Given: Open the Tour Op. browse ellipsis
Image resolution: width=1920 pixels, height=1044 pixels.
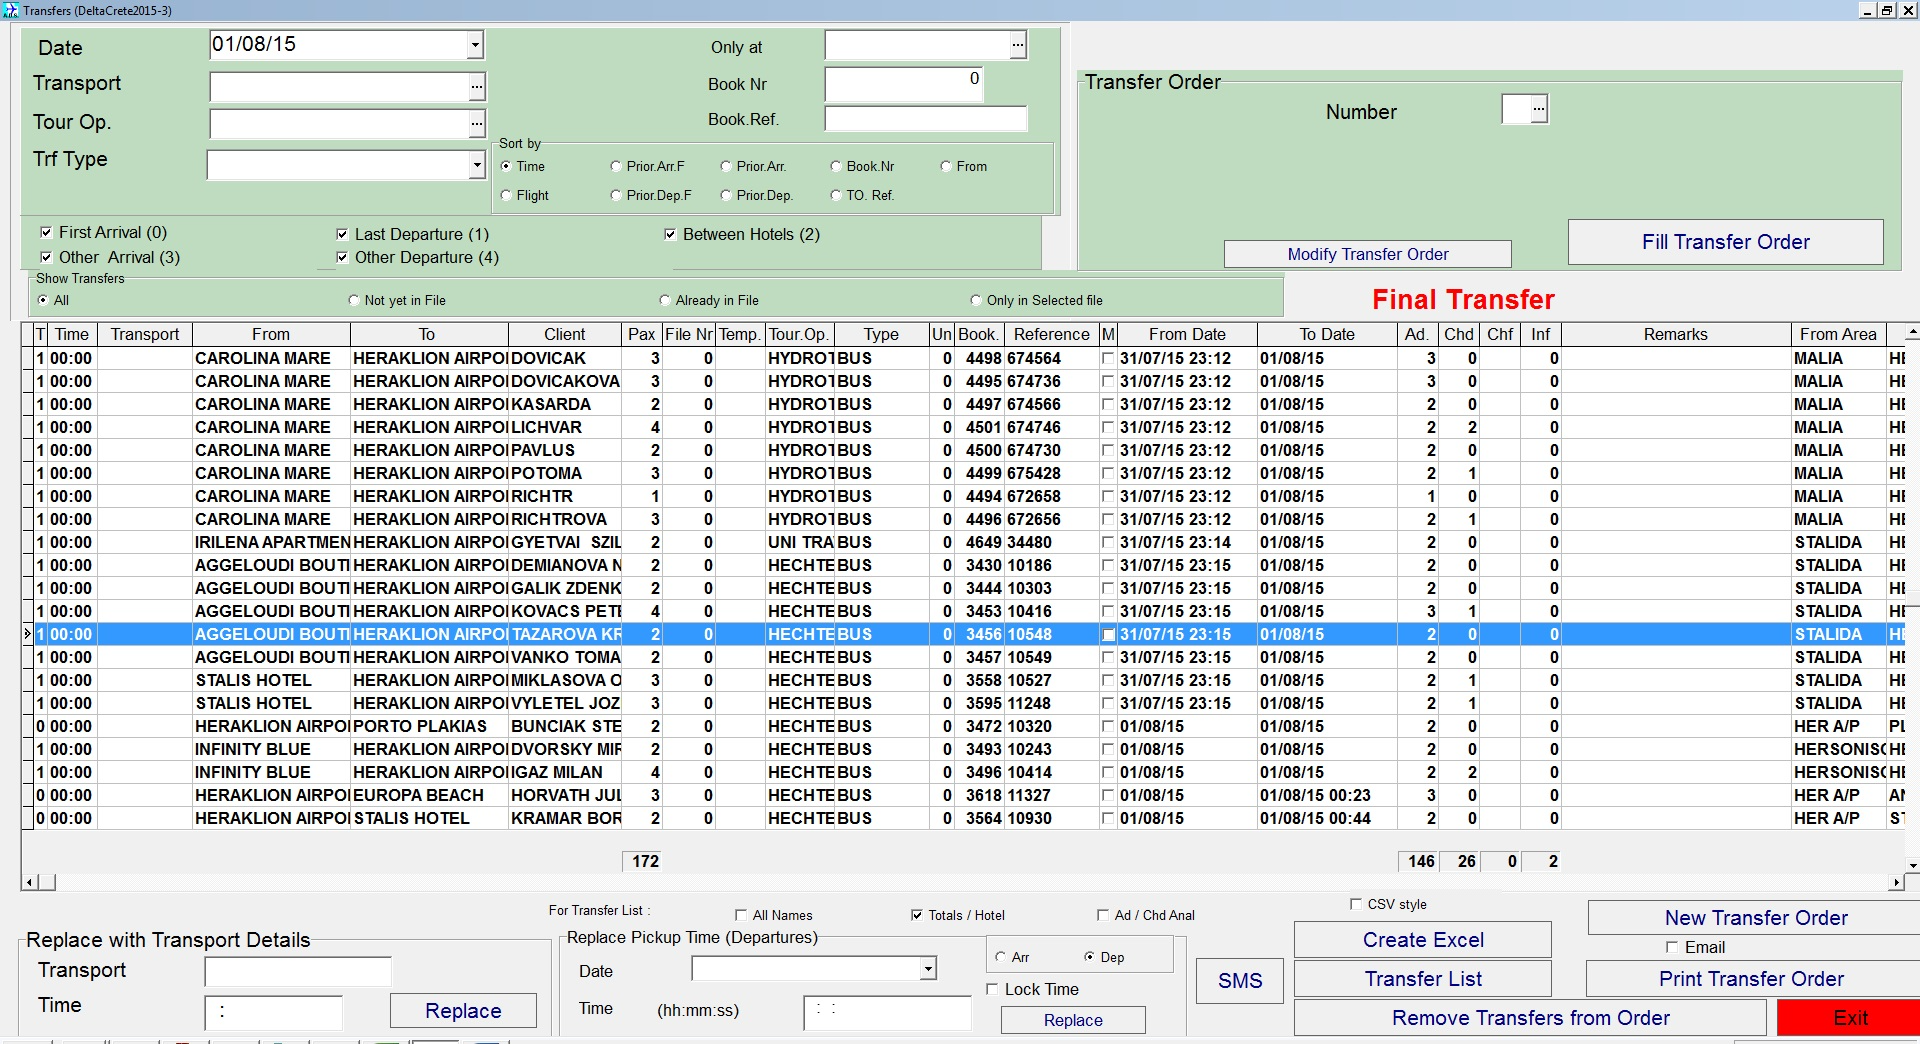Looking at the screenshot, I should coord(477,123).
